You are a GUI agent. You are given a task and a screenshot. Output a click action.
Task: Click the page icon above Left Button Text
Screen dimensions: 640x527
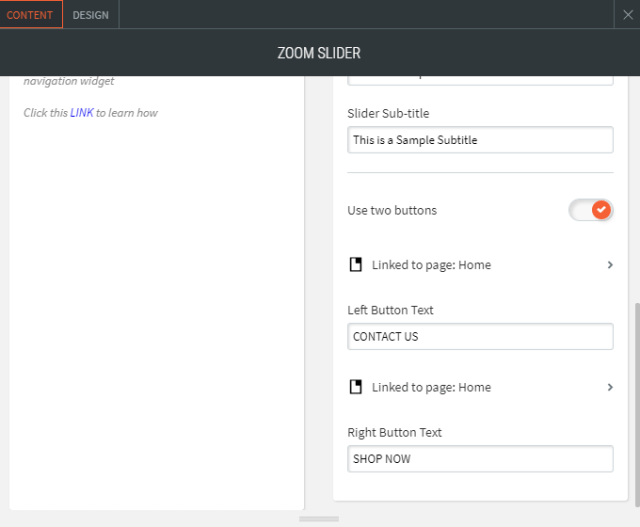[x=355, y=265]
